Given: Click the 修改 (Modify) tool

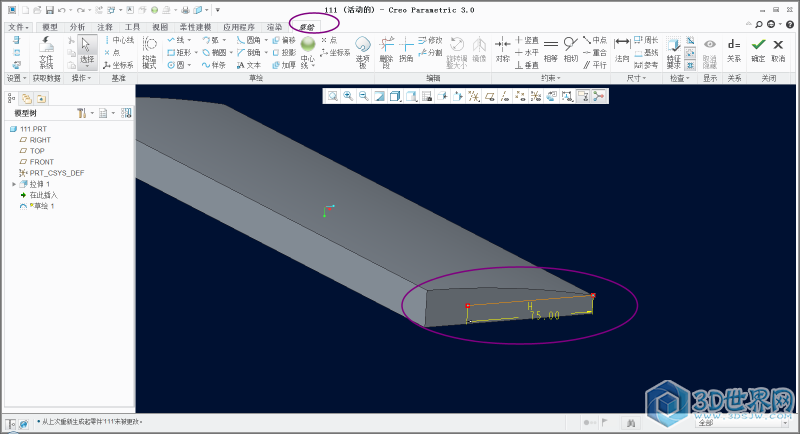Looking at the screenshot, I should click(430, 40).
